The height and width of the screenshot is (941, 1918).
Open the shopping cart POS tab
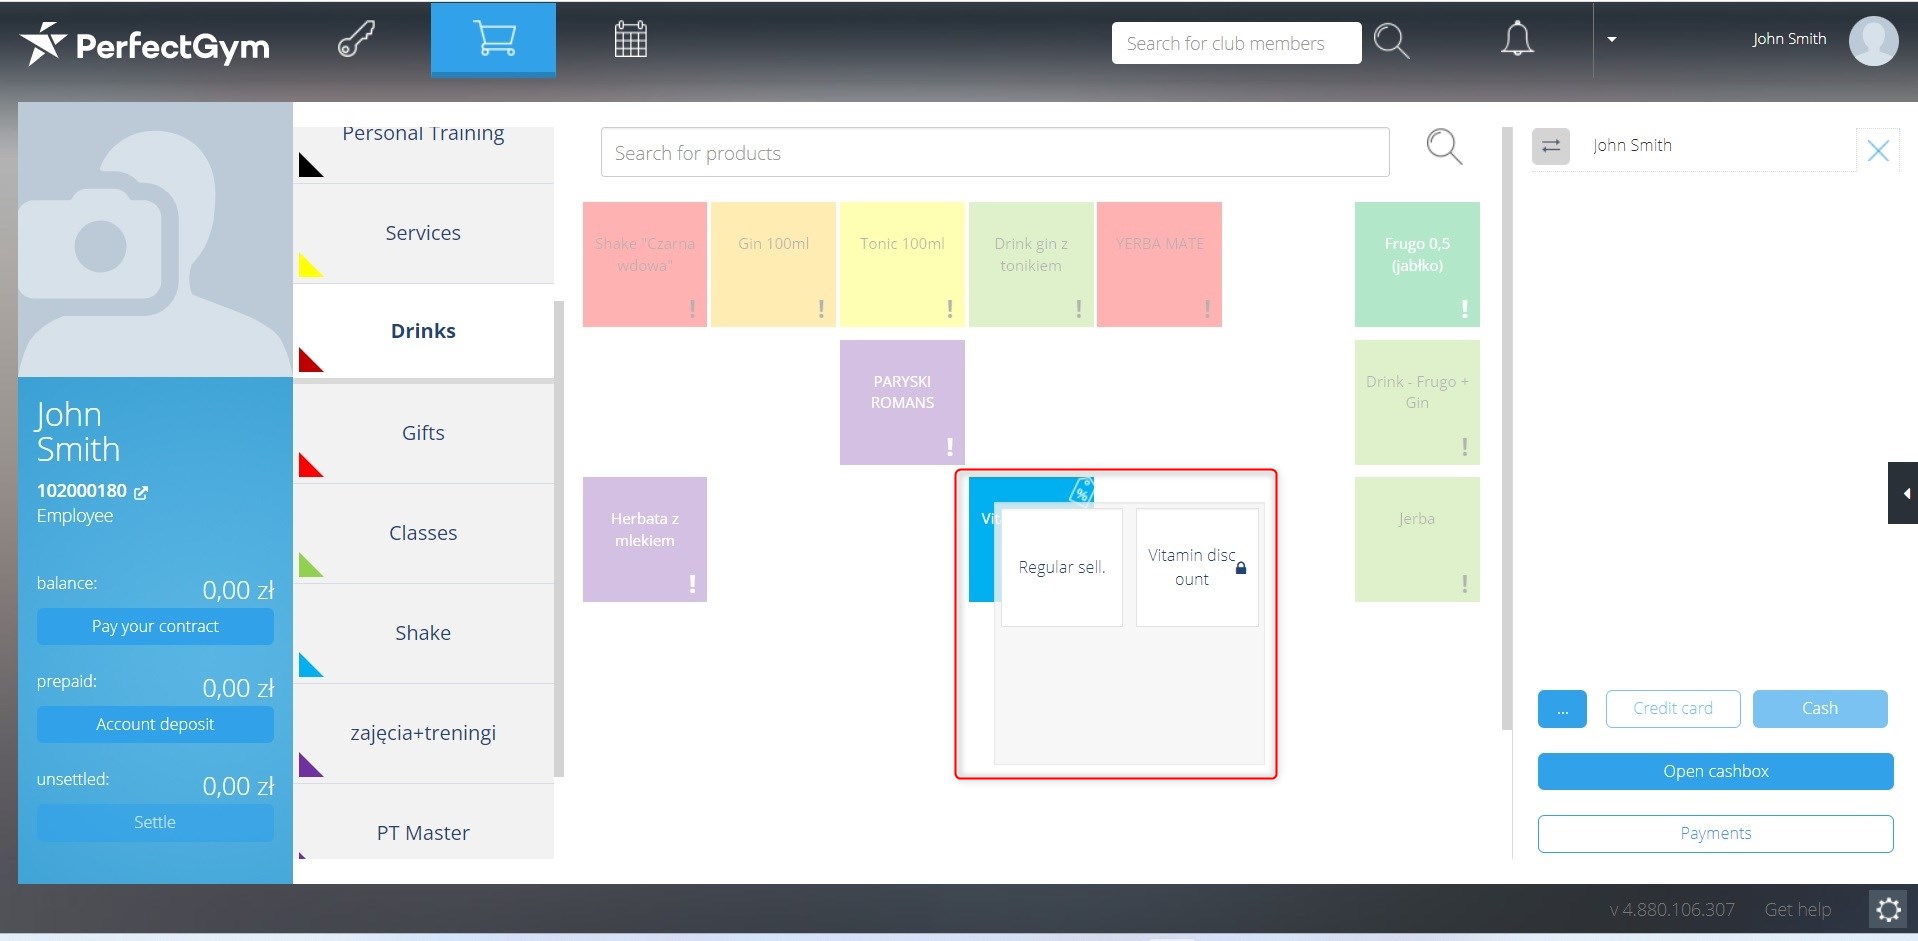[493, 39]
